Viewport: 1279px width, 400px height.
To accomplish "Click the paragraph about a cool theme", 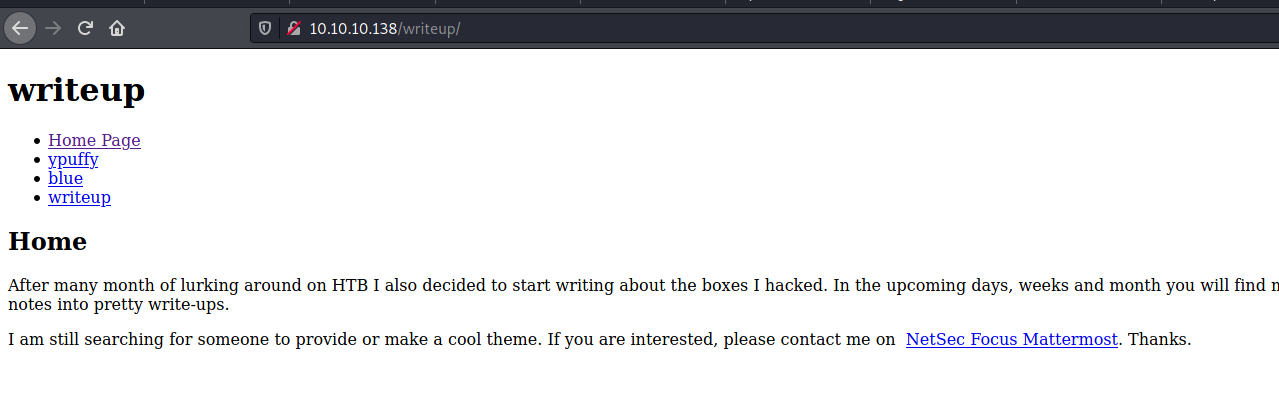I will click(x=600, y=339).
